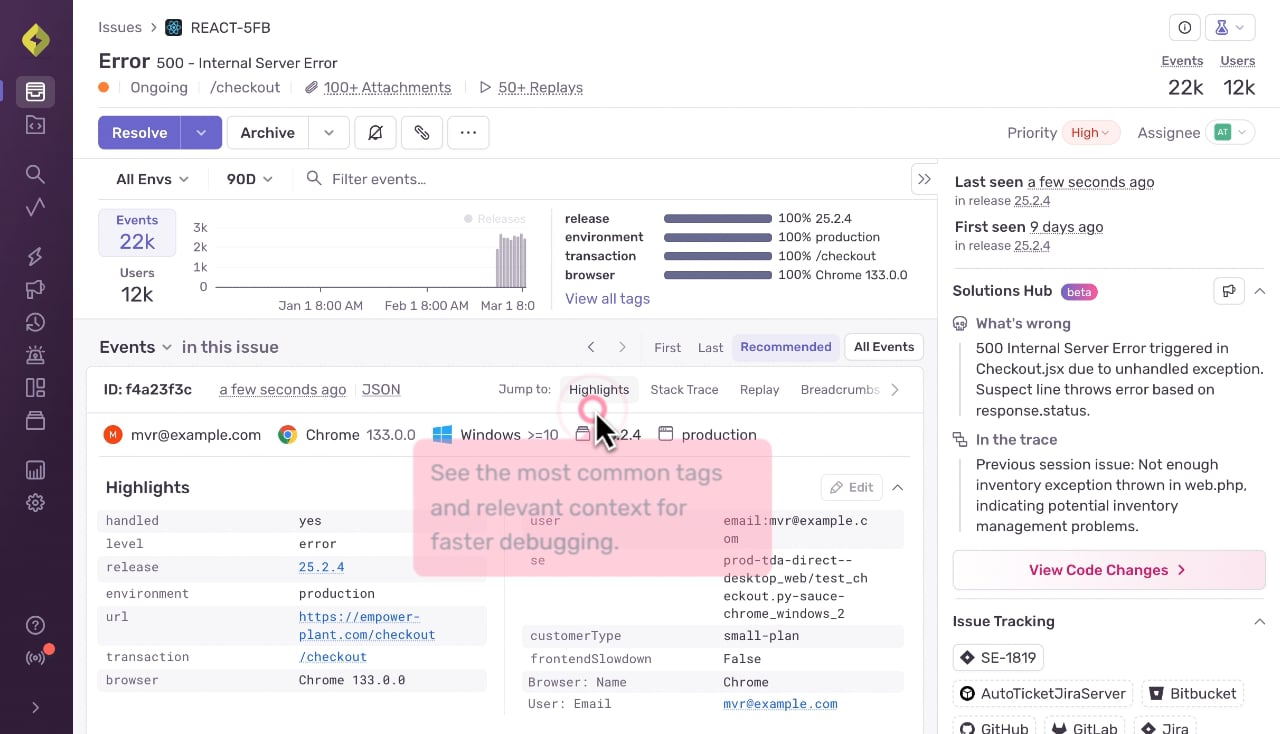Collapse the right sidebar with the double chevron
The height and width of the screenshot is (734, 1280).
pos(924,179)
